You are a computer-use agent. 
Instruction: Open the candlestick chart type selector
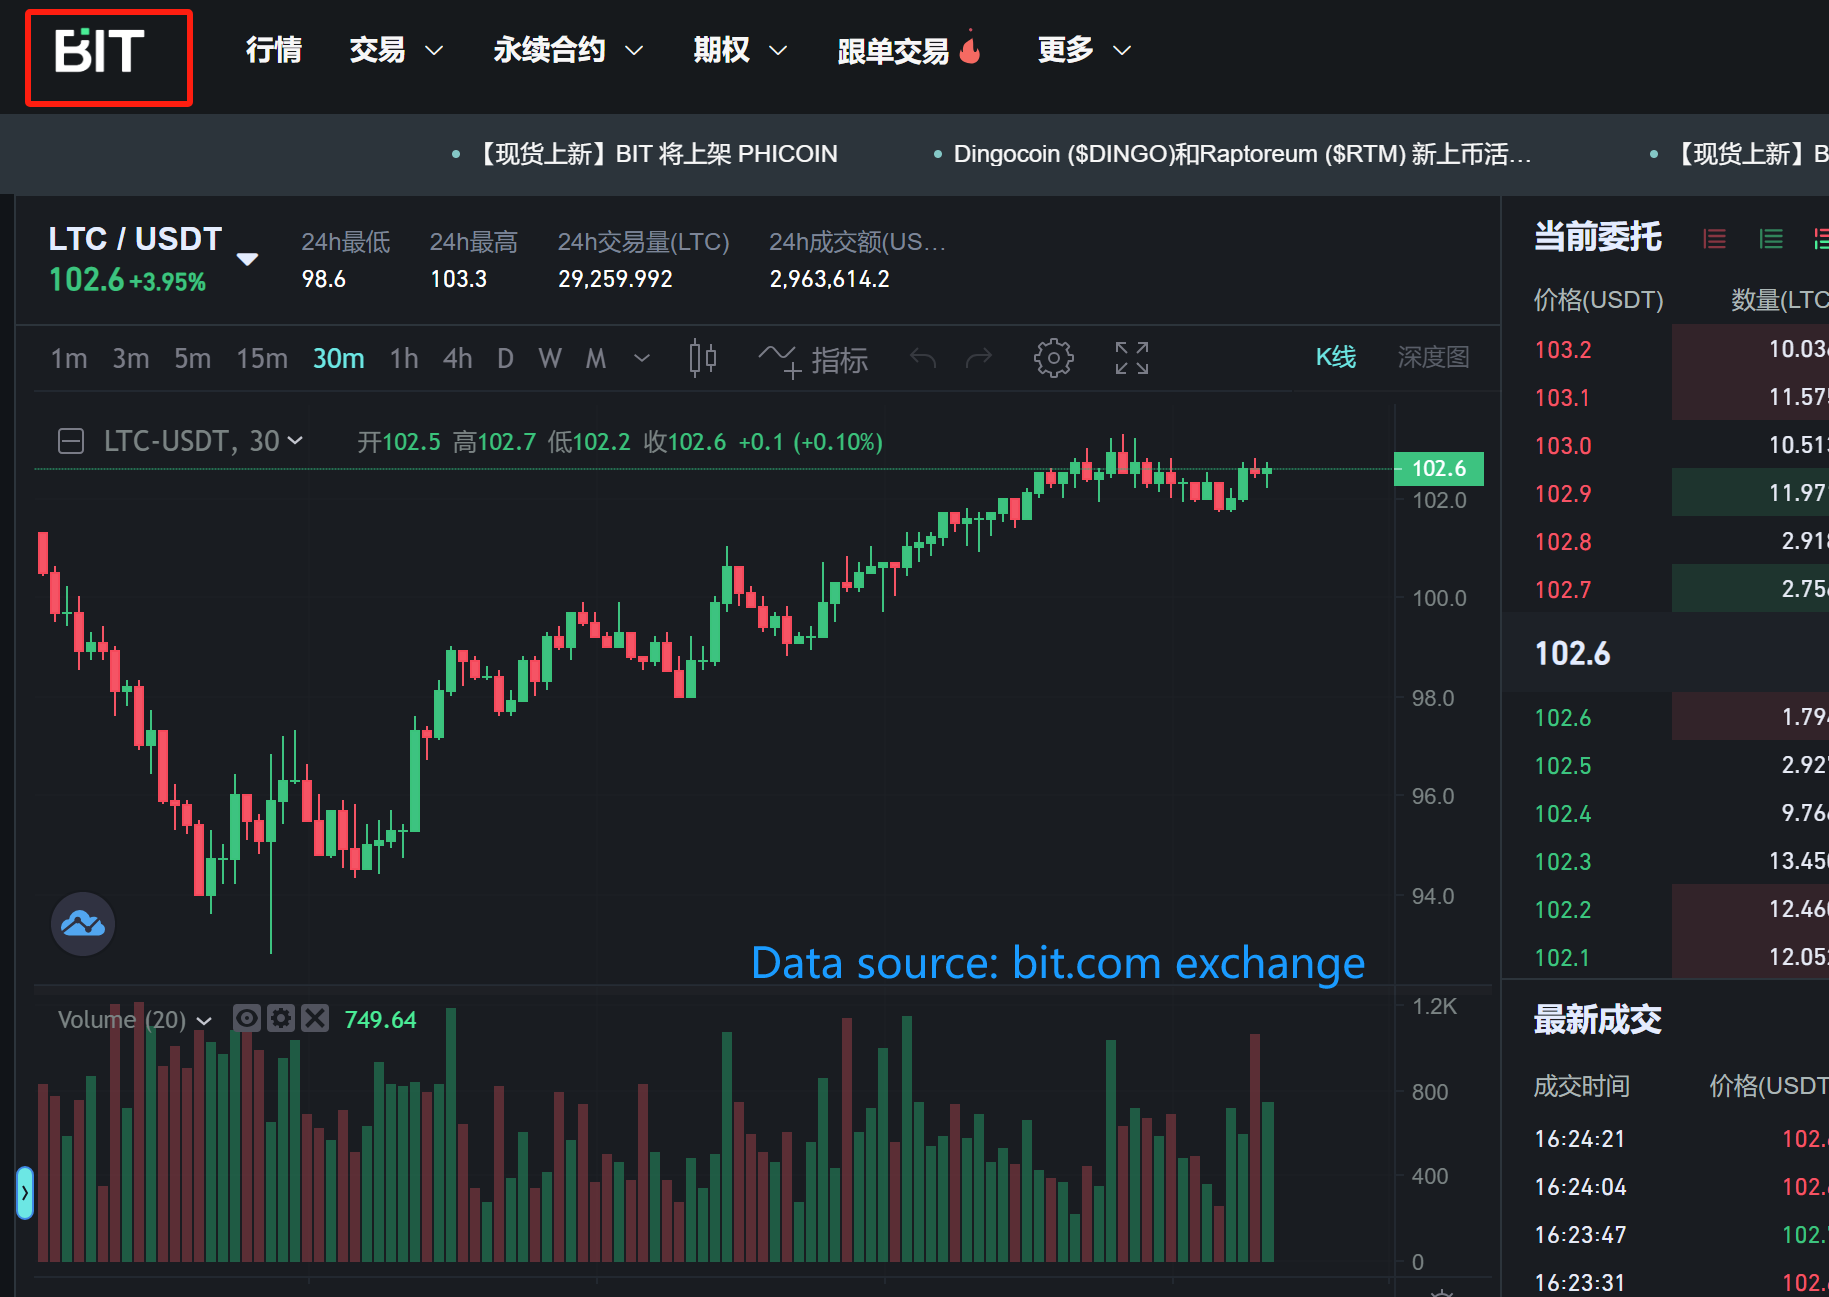(x=703, y=358)
